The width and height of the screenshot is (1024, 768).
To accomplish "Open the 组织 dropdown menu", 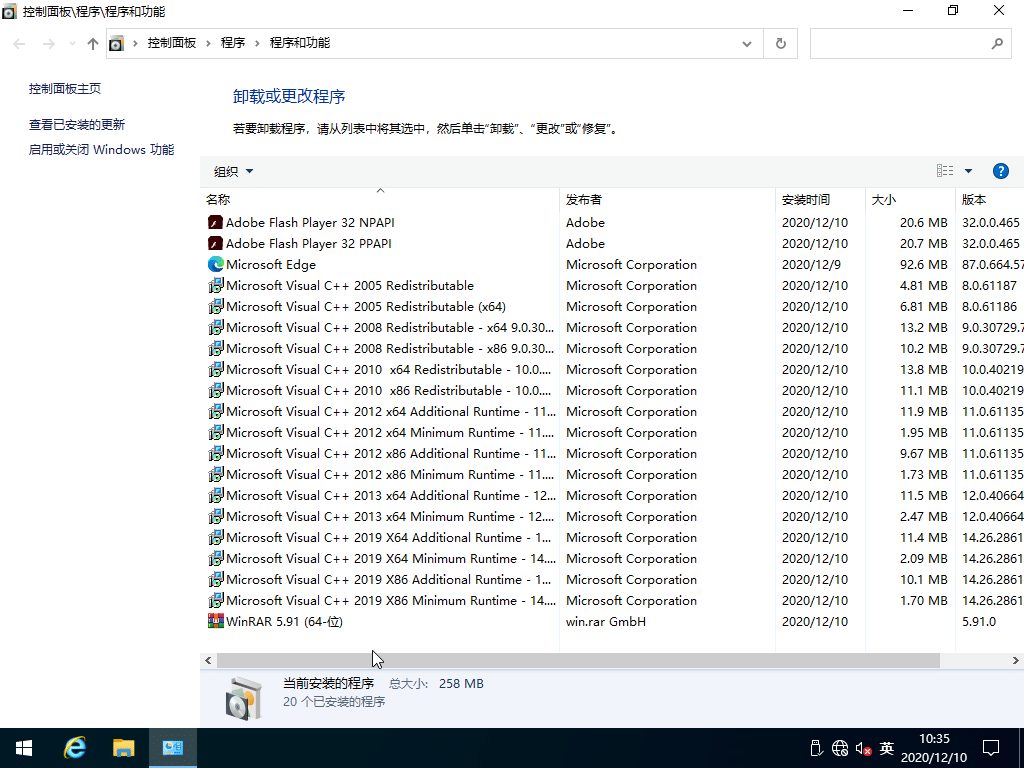I will [x=232, y=170].
